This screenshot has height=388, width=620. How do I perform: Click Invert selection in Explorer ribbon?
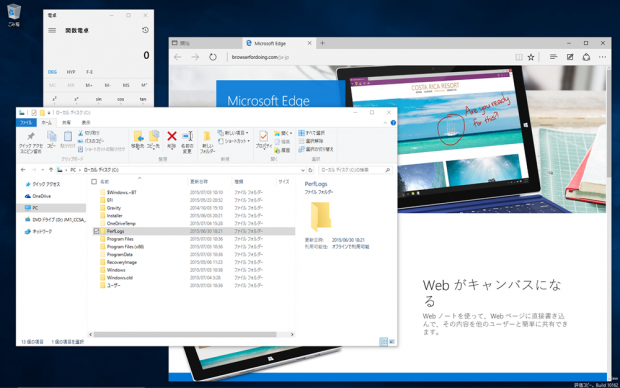click(x=316, y=149)
